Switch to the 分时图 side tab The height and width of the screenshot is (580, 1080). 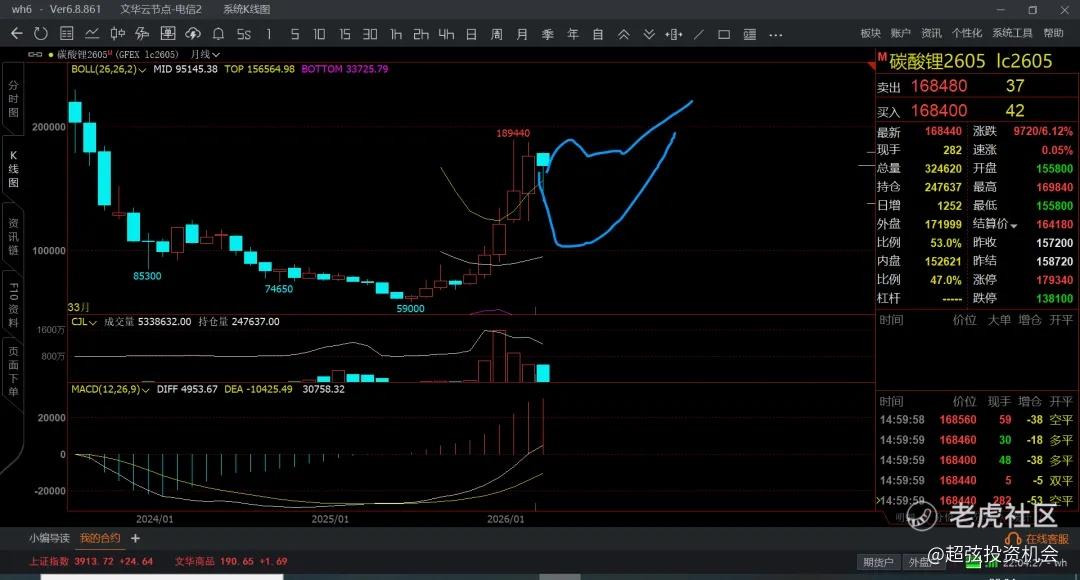[13, 99]
